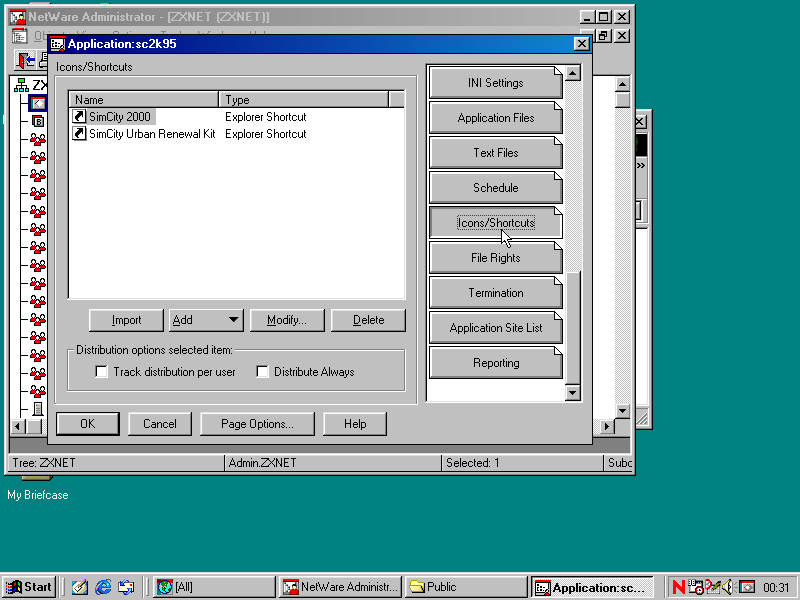Switch to the [All] taskbar button

point(213,587)
